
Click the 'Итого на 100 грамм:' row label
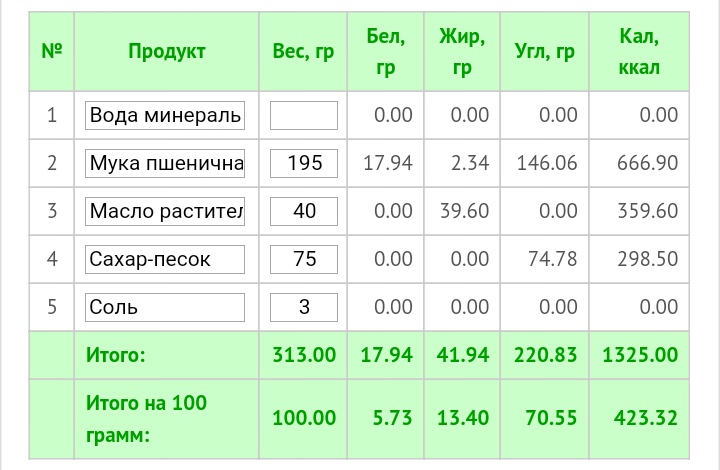[x=147, y=419]
